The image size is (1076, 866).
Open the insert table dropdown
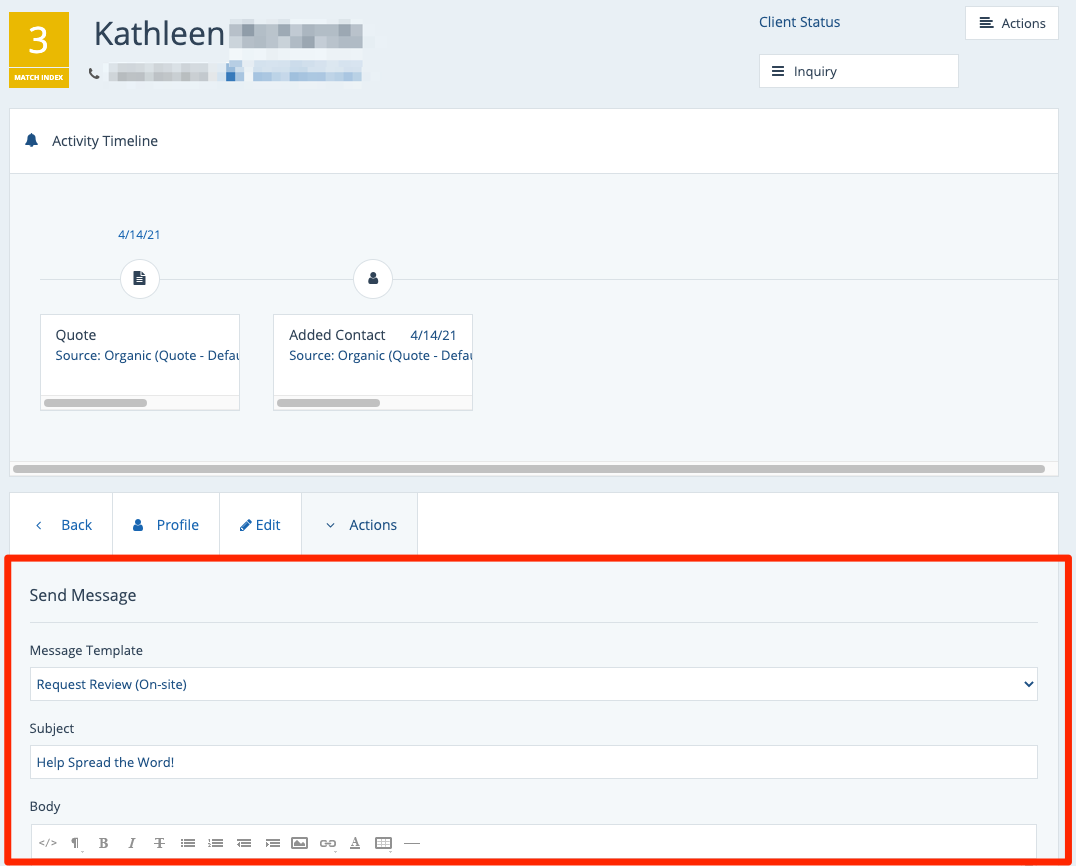tap(384, 843)
